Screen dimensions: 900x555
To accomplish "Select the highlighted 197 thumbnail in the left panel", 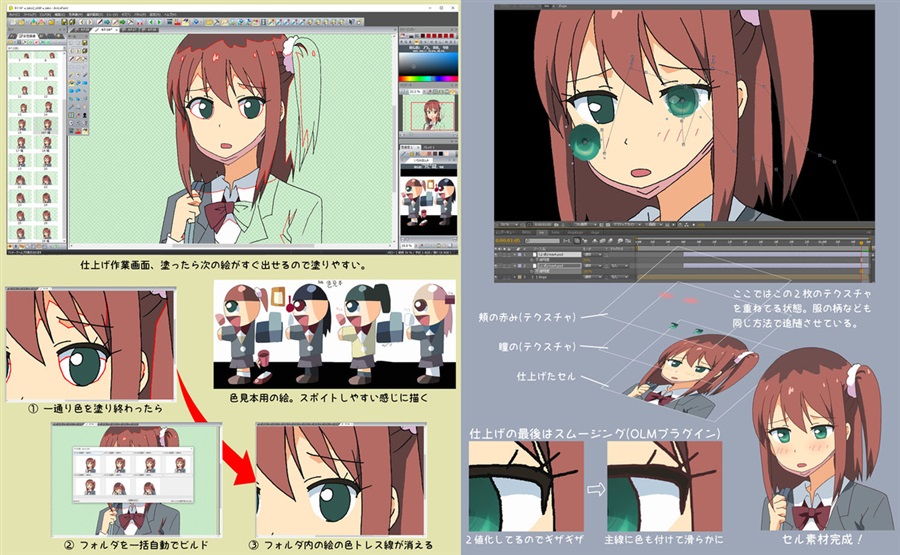I will (46, 126).
